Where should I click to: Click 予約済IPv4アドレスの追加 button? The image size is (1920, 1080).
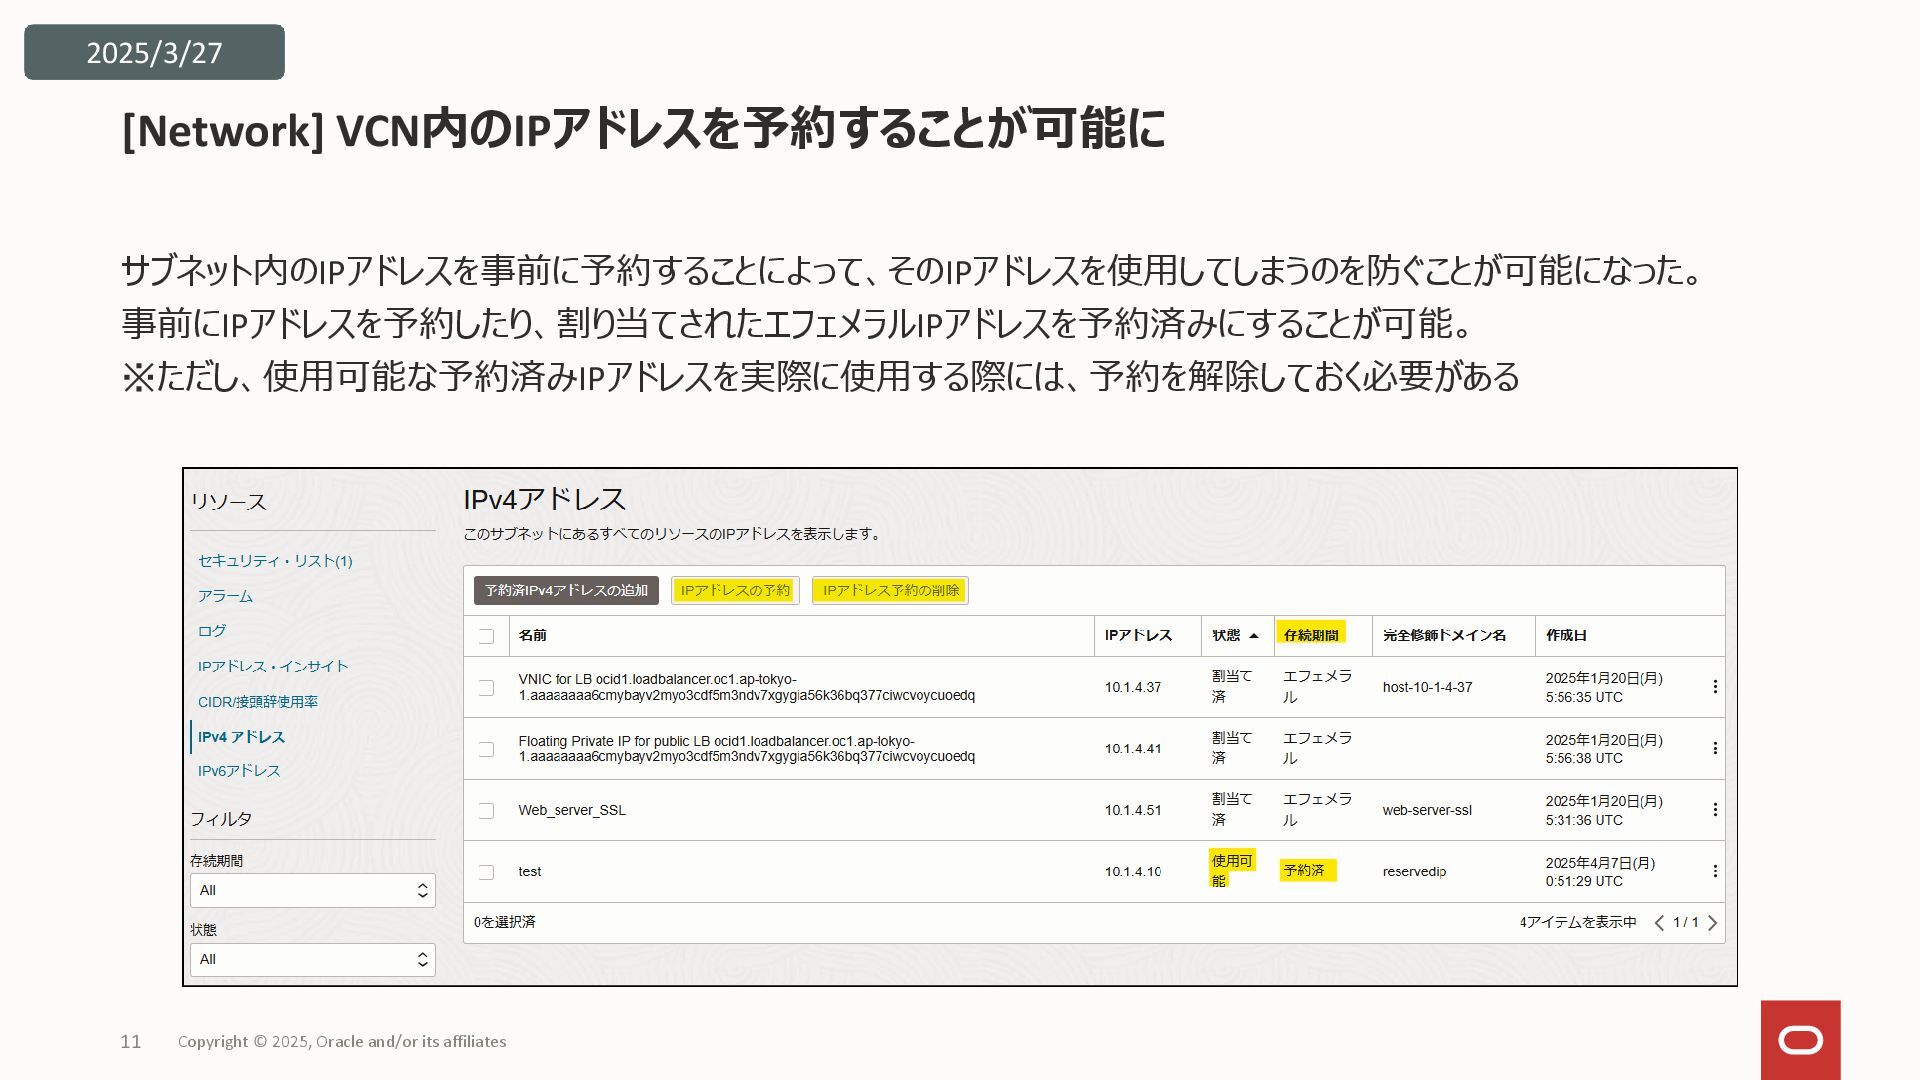(x=566, y=591)
